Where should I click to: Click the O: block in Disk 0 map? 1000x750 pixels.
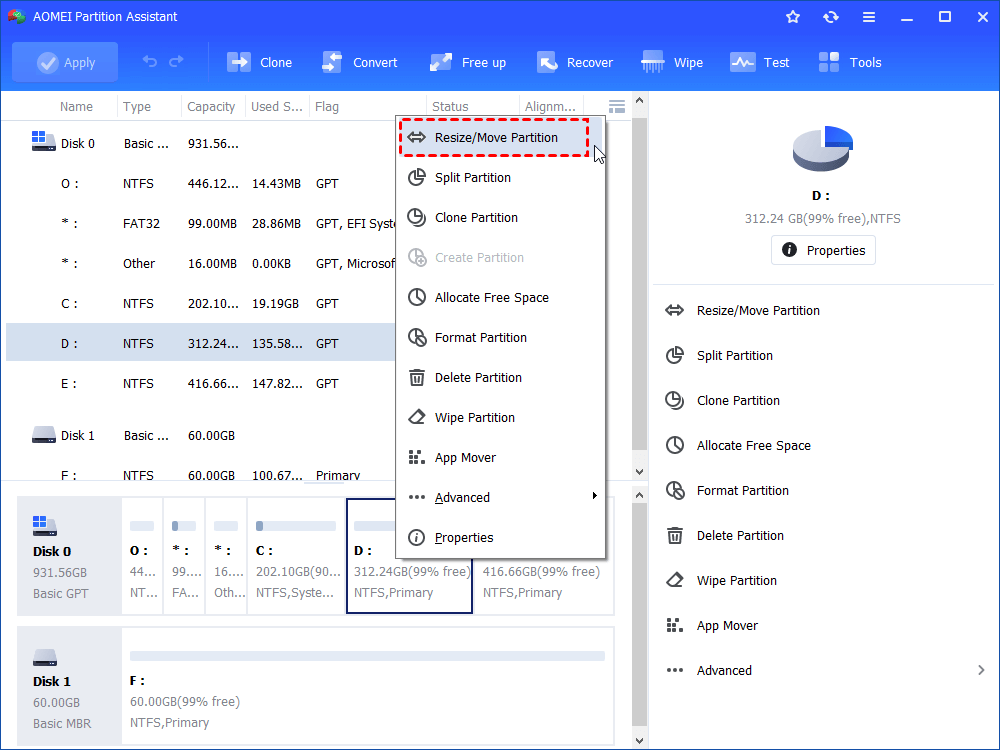tap(142, 555)
